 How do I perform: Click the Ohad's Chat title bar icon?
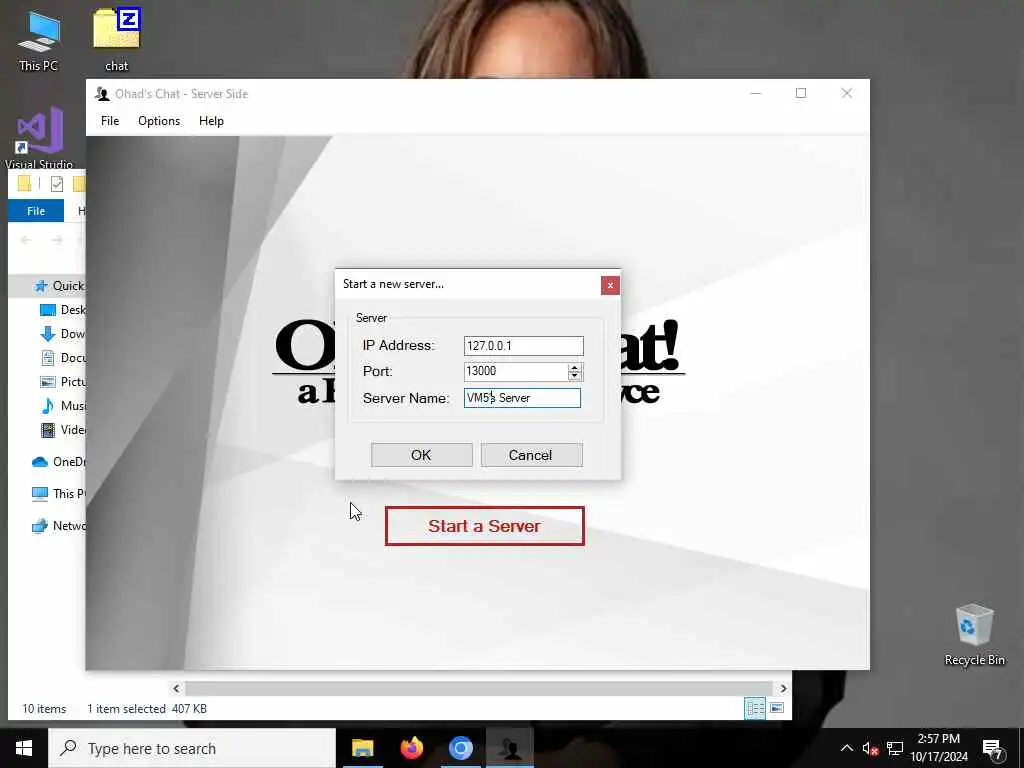[x=102, y=93]
